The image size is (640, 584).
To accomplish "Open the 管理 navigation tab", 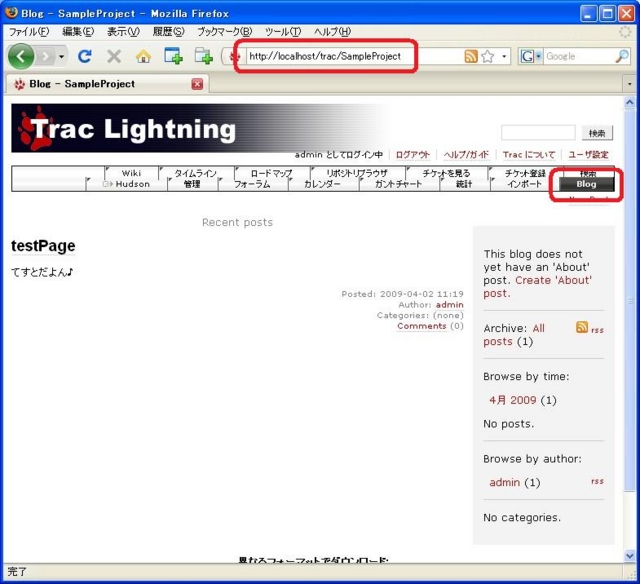I will tap(192, 184).
